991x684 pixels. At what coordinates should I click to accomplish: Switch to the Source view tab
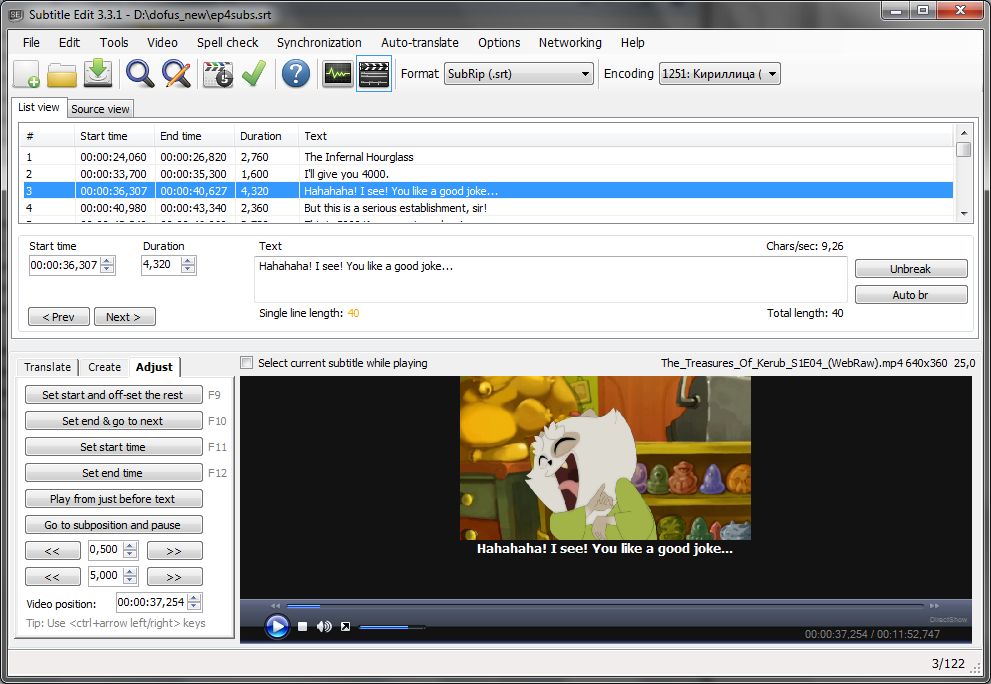(x=100, y=109)
